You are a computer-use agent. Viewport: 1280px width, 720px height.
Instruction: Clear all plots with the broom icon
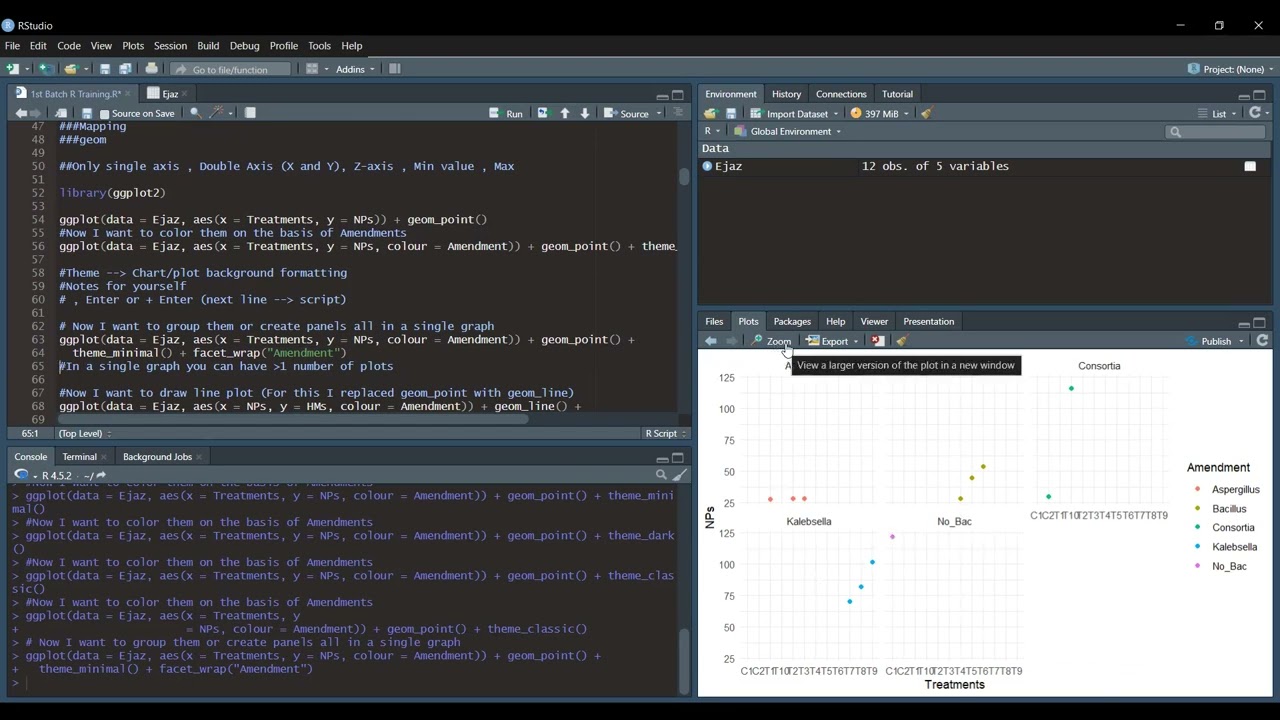point(901,341)
